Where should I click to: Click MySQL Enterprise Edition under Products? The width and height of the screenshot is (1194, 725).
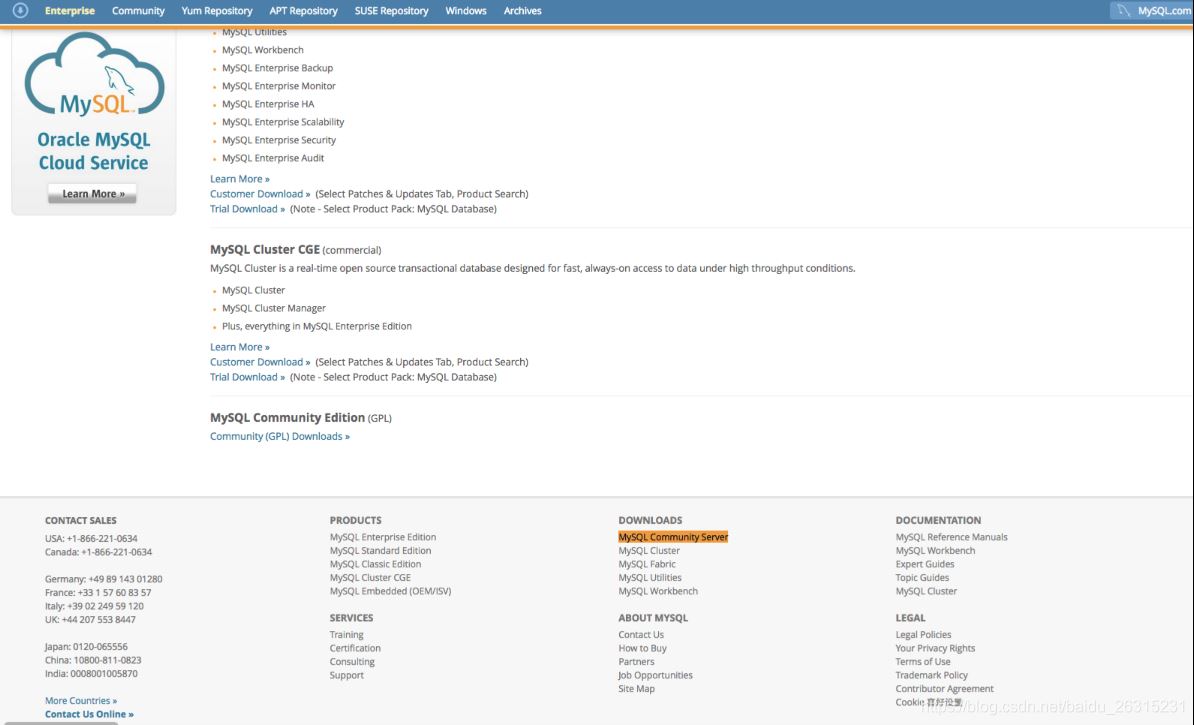point(383,537)
